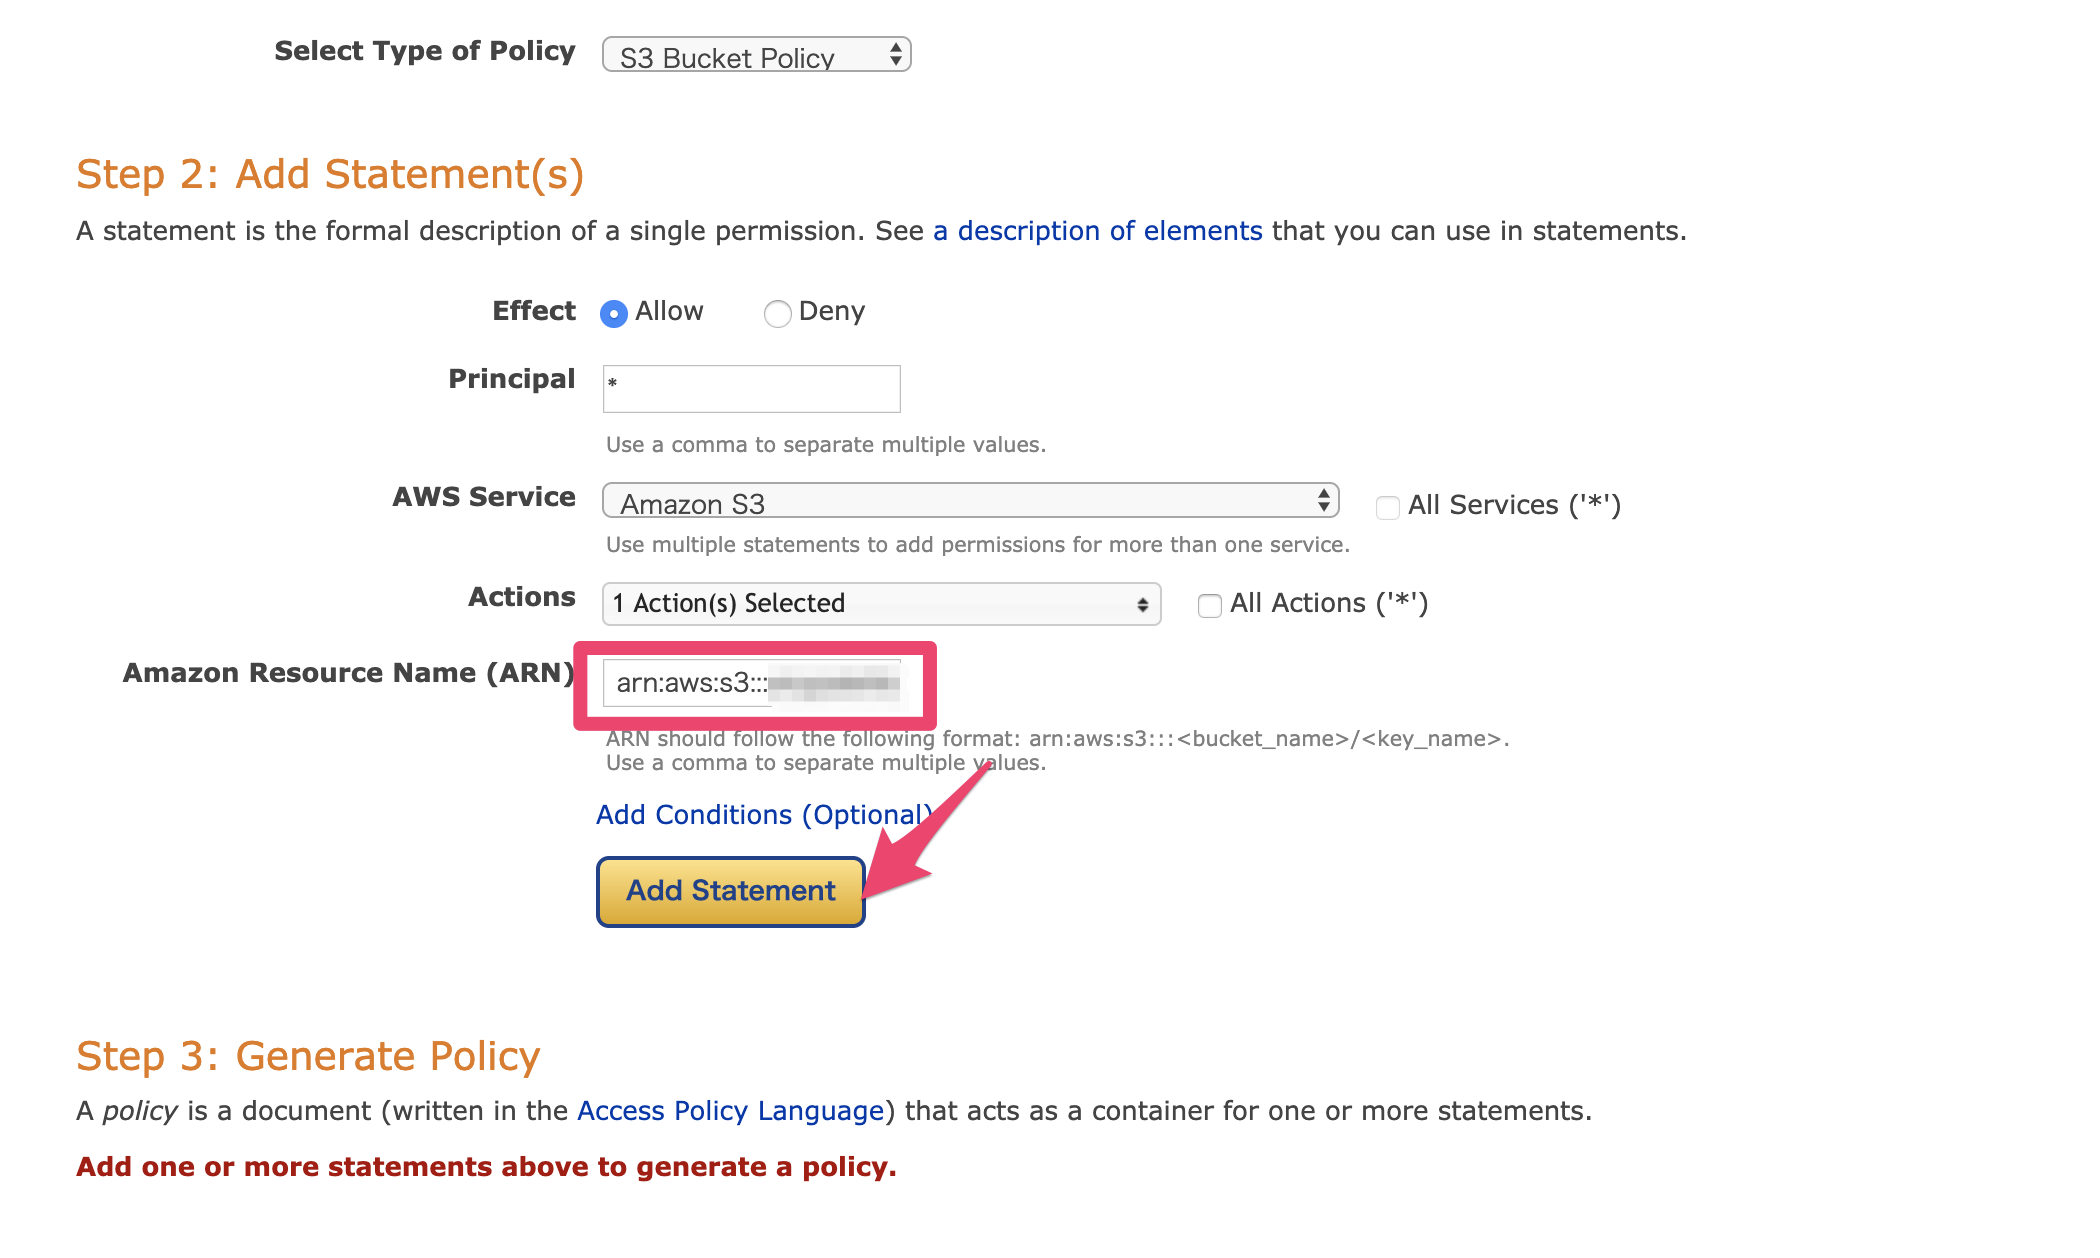Click arrow icon on Amazon S3 select
The height and width of the screenshot is (1258, 2100).
tap(1323, 500)
